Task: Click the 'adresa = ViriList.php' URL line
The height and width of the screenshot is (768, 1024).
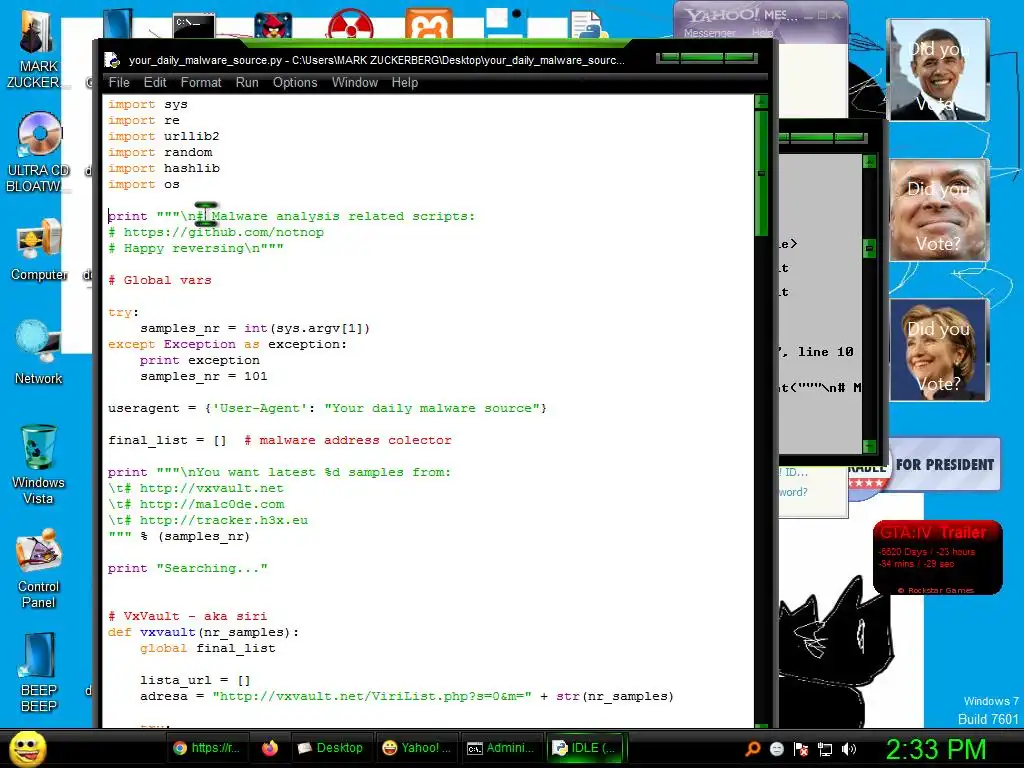Action: click(x=406, y=696)
